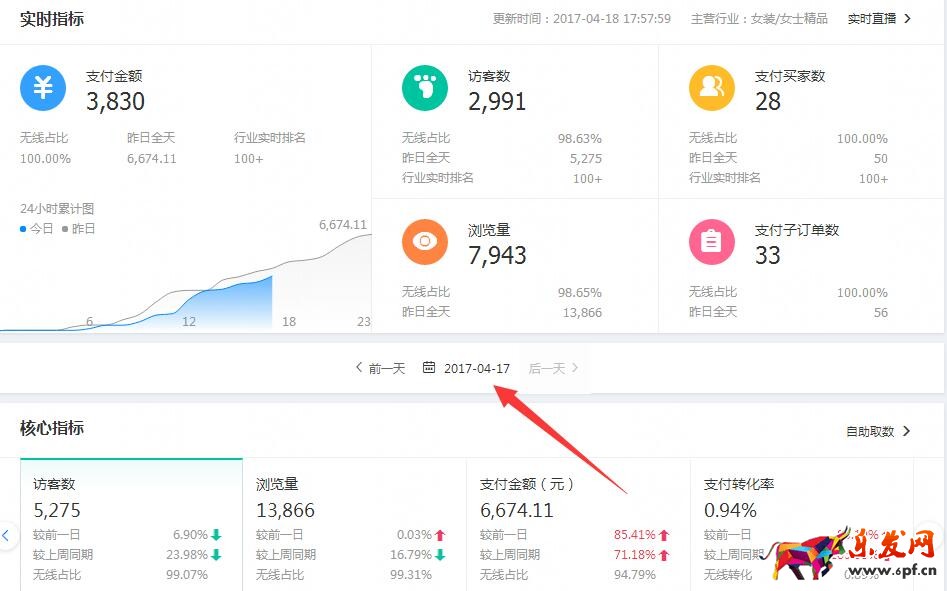Click the calendar icon beside 2017-04-17
Image resolution: width=947 pixels, height=591 pixels.
(x=429, y=368)
